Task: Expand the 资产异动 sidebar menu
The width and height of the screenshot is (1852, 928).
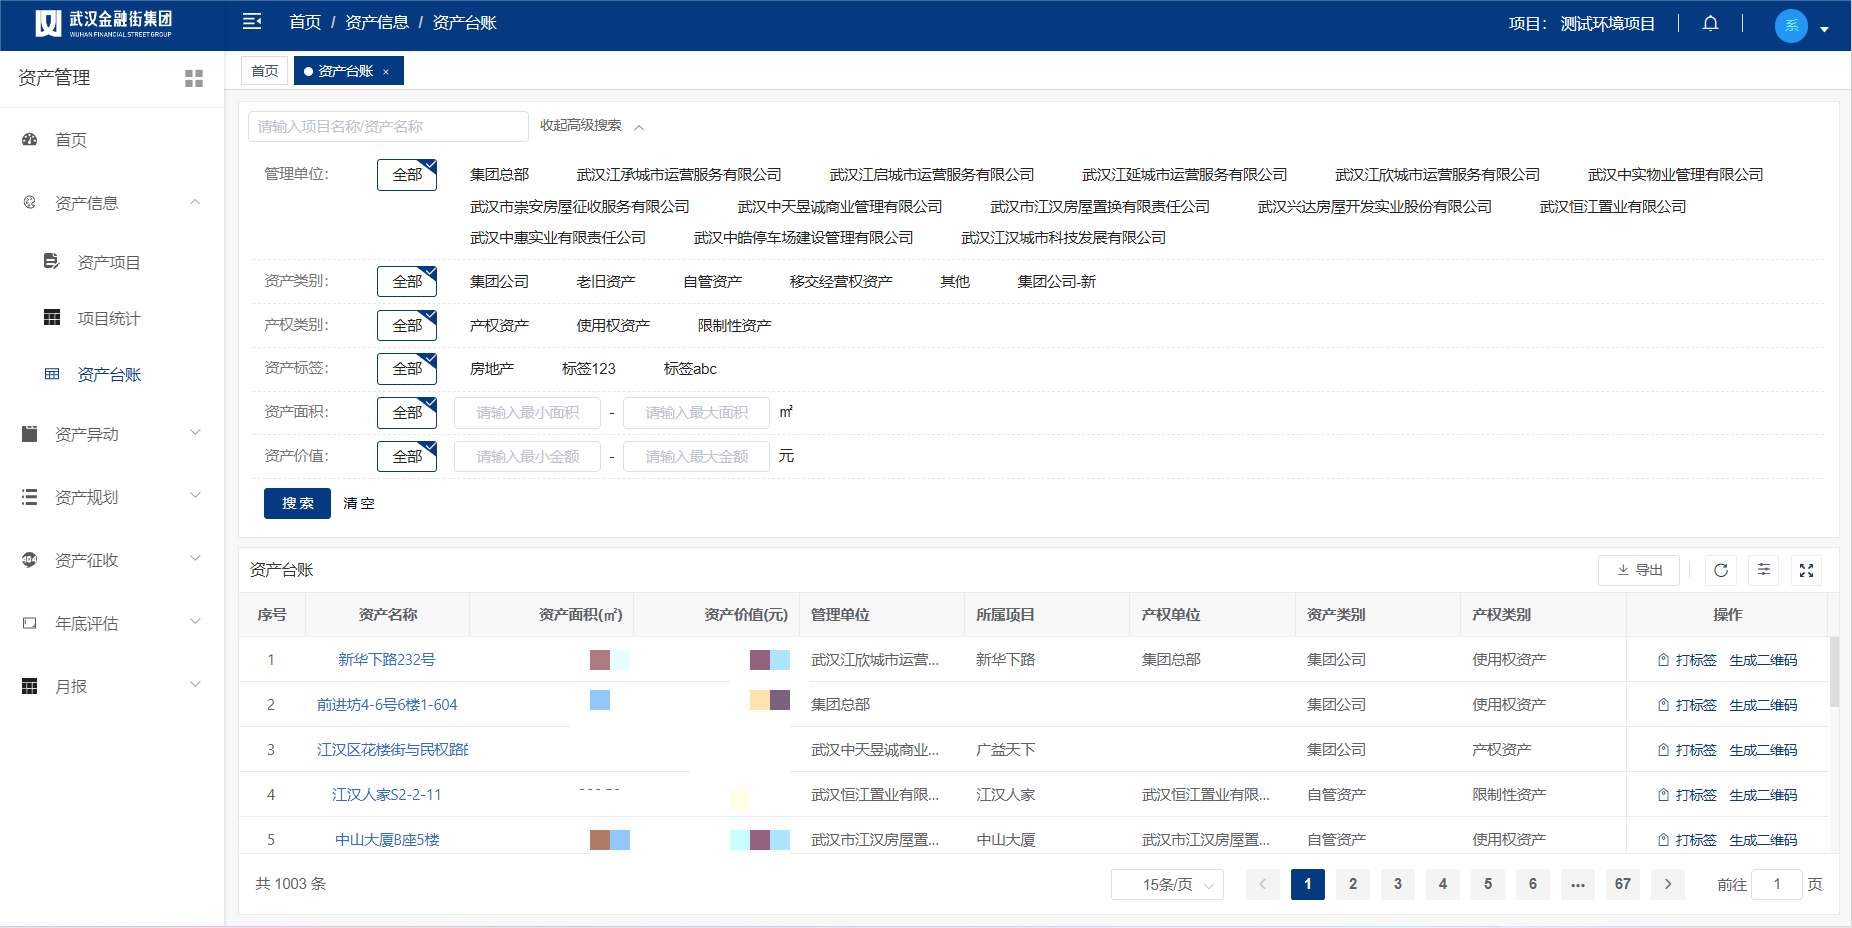Action: (112, 434)
